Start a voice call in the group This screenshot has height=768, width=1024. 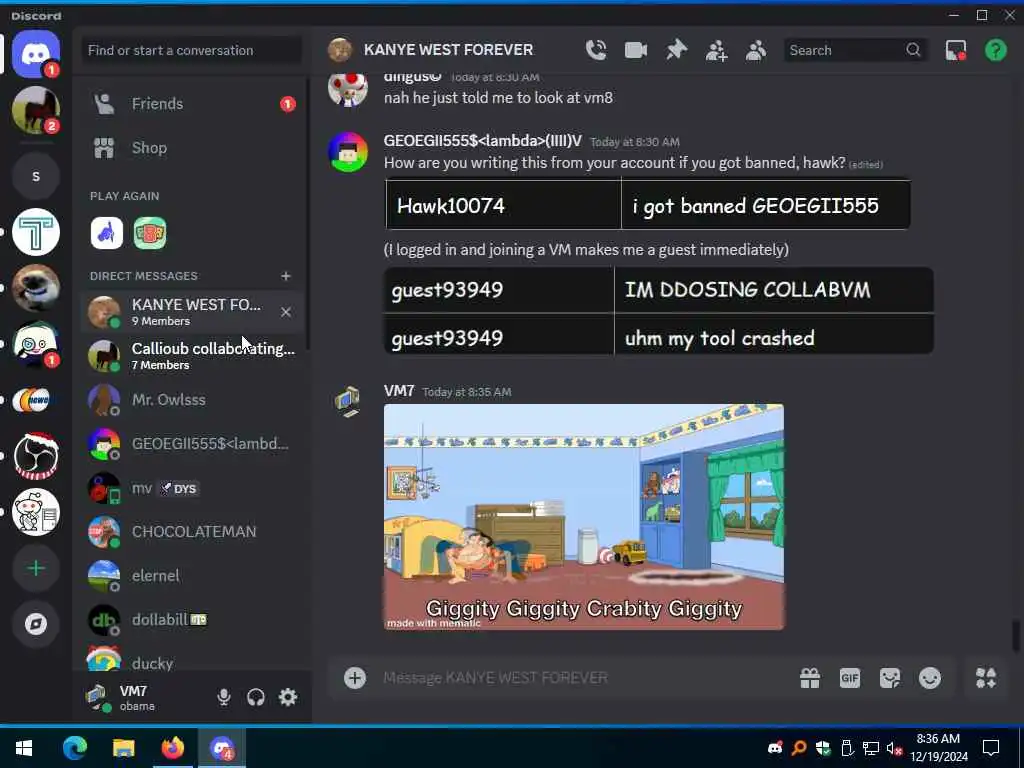point(596,50)
